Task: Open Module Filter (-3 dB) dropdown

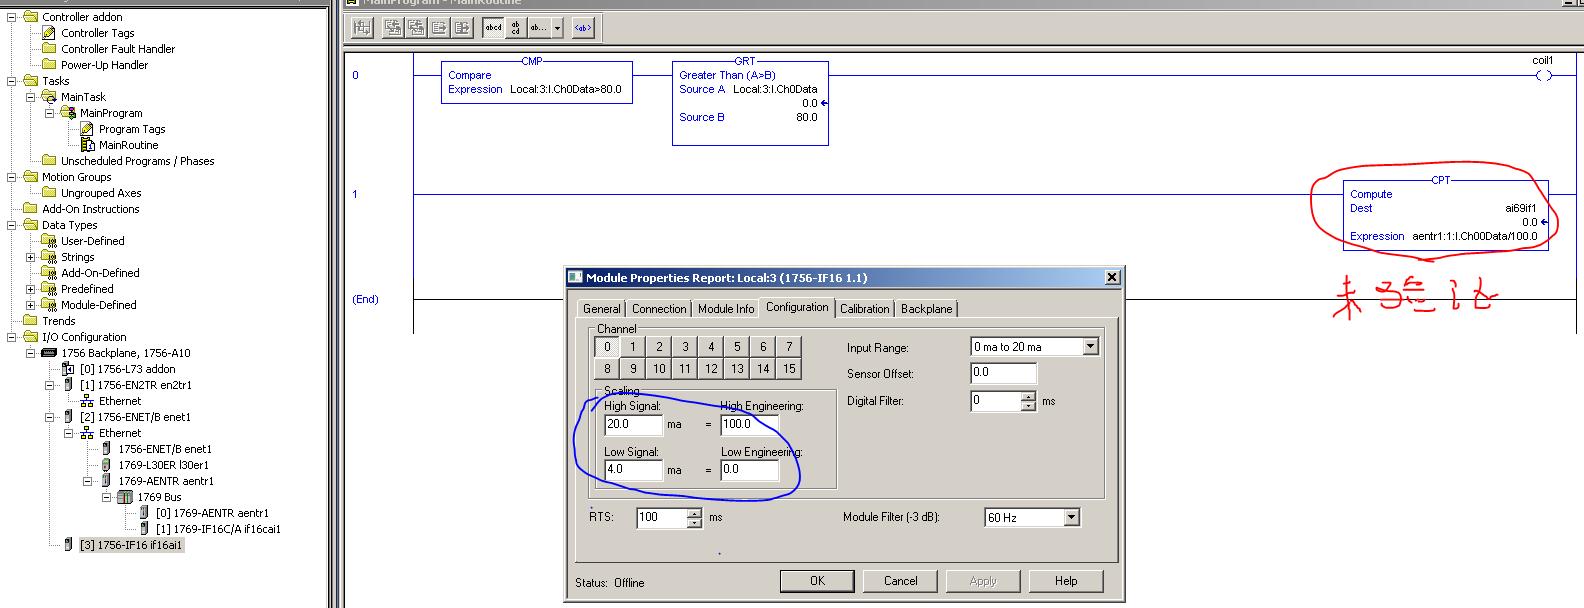Action: coord(1071,517)
